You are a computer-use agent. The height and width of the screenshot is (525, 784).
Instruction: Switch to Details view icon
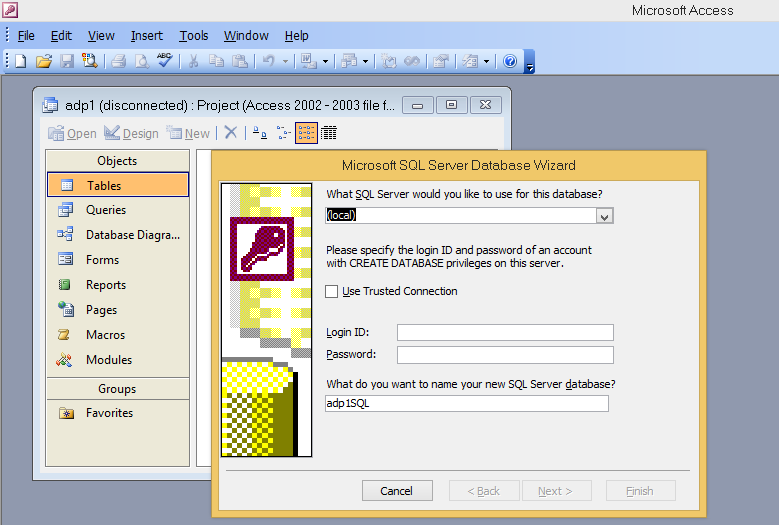[329, 133]
